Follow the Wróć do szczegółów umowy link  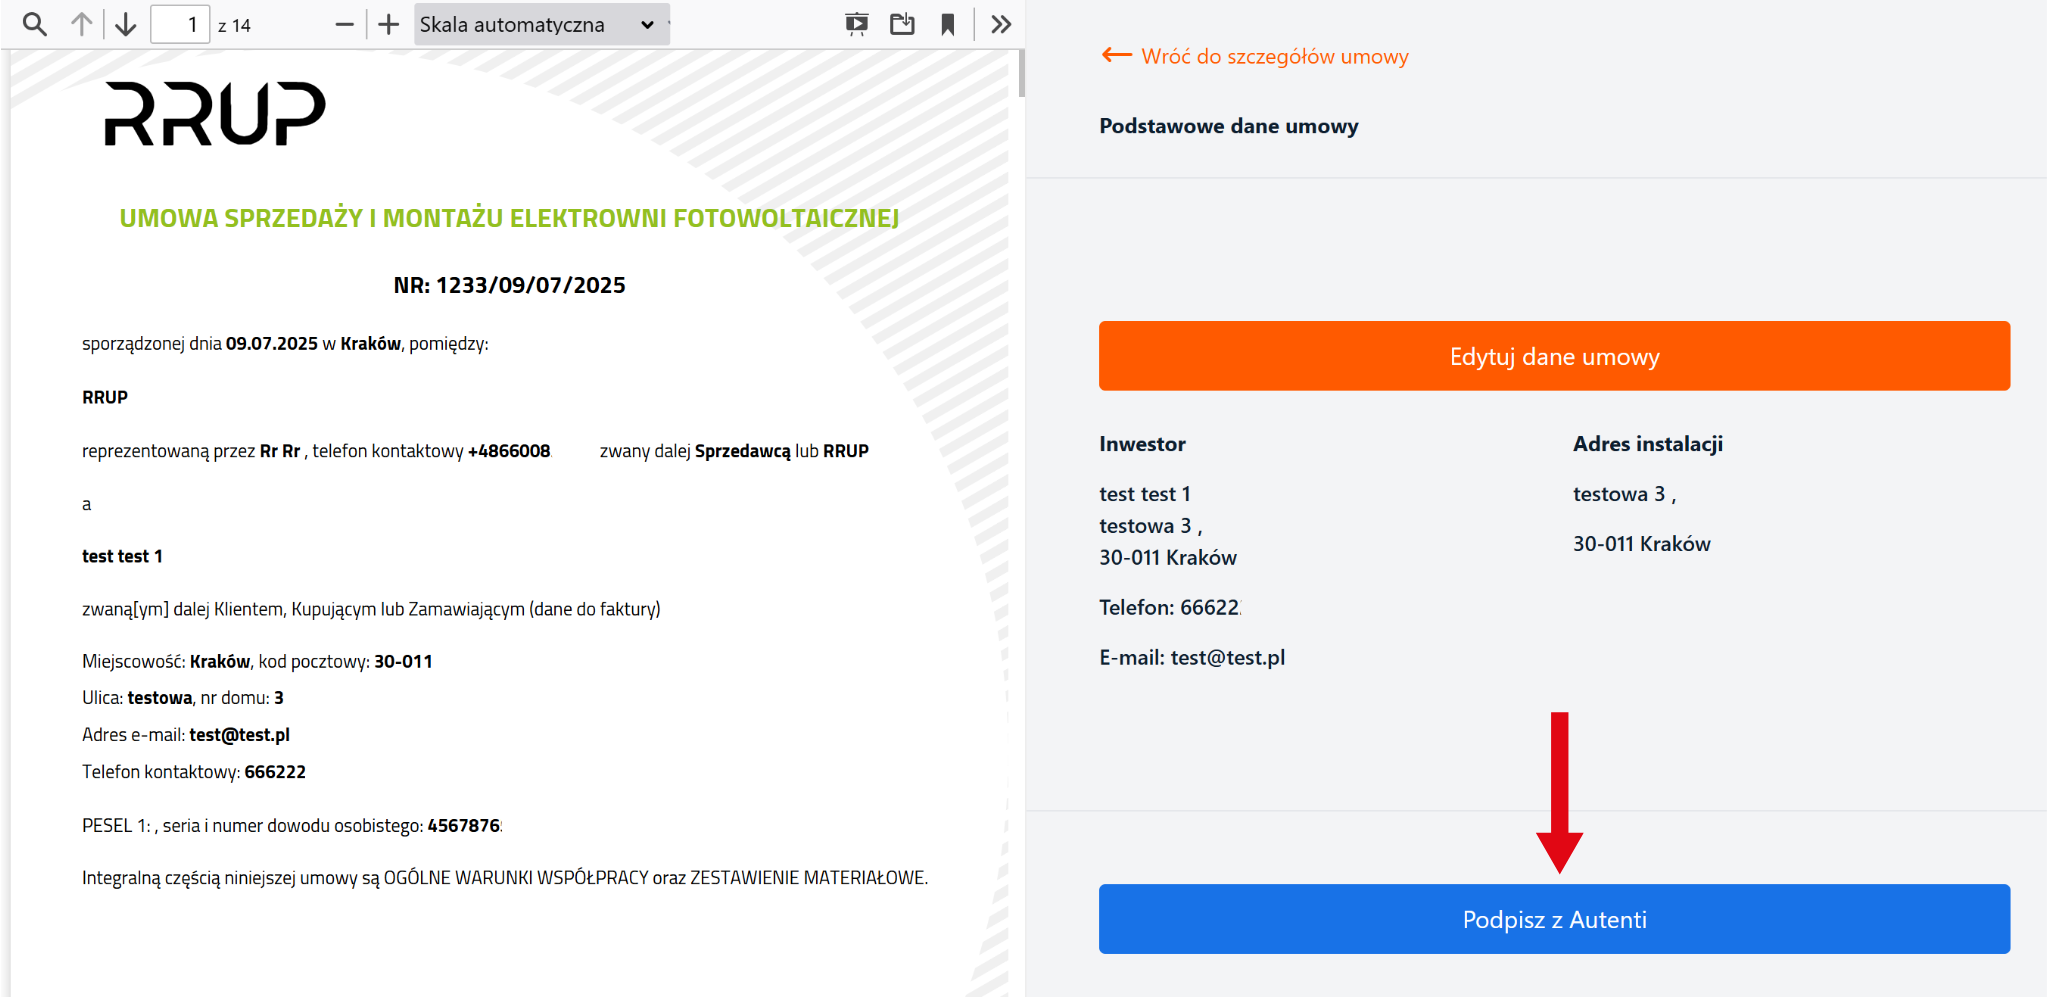click(1274, 56)
